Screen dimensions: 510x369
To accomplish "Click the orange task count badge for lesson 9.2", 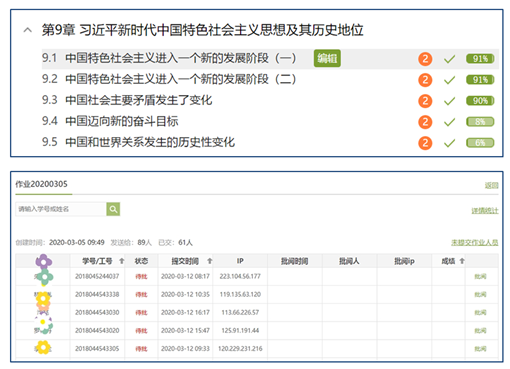I will (425, 80).
